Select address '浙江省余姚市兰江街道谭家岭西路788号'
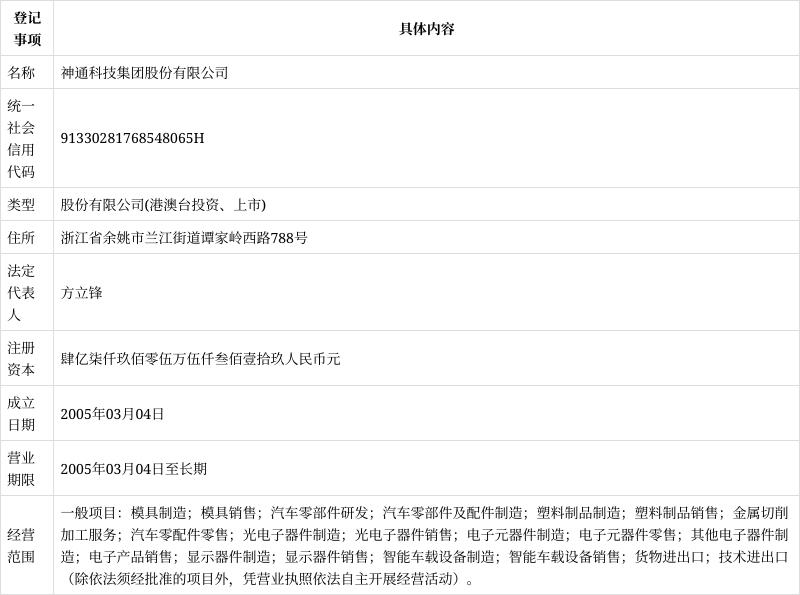Viewport: 800px width, 595px height. pyautogui.click(x=184, y=237)
